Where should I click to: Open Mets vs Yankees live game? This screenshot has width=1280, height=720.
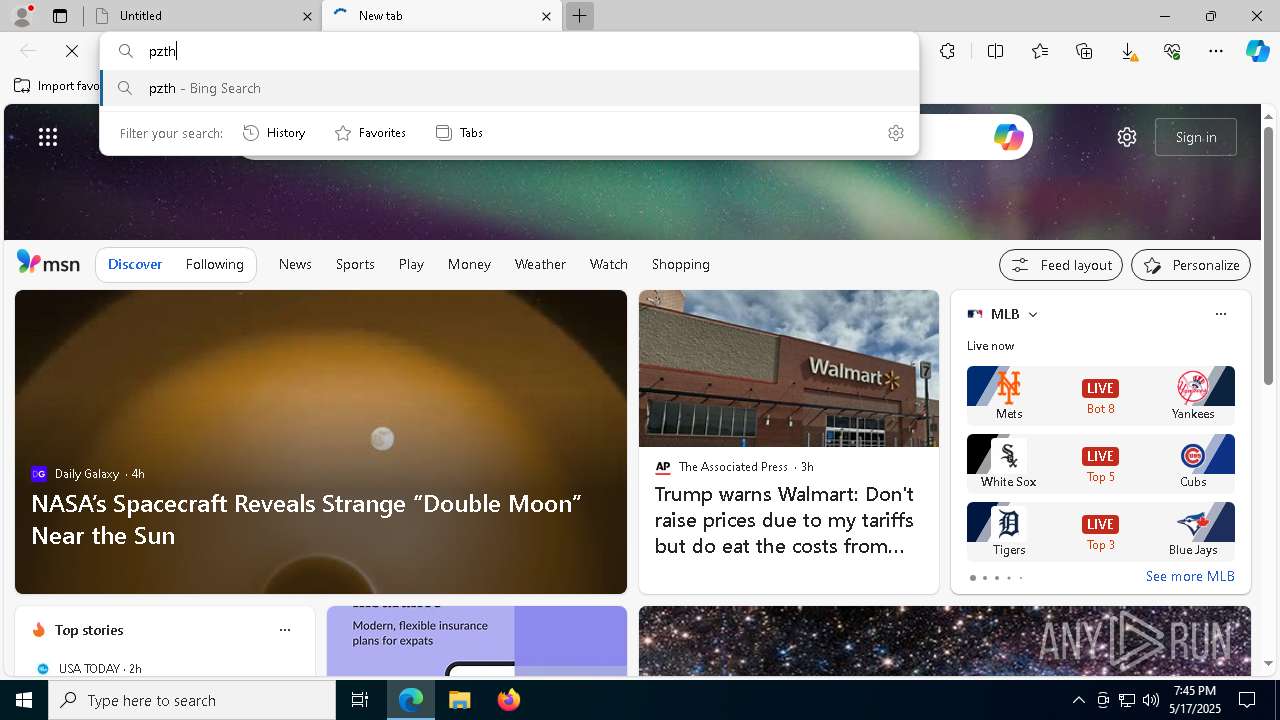[x=1101, y=395]
